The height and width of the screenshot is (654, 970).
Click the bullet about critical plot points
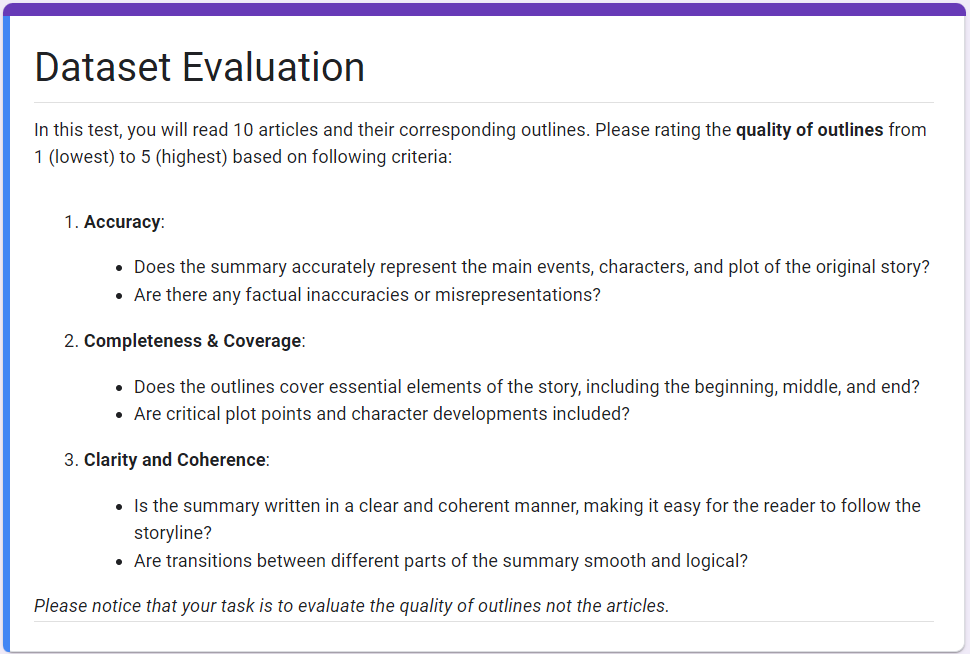coord(382,414)
